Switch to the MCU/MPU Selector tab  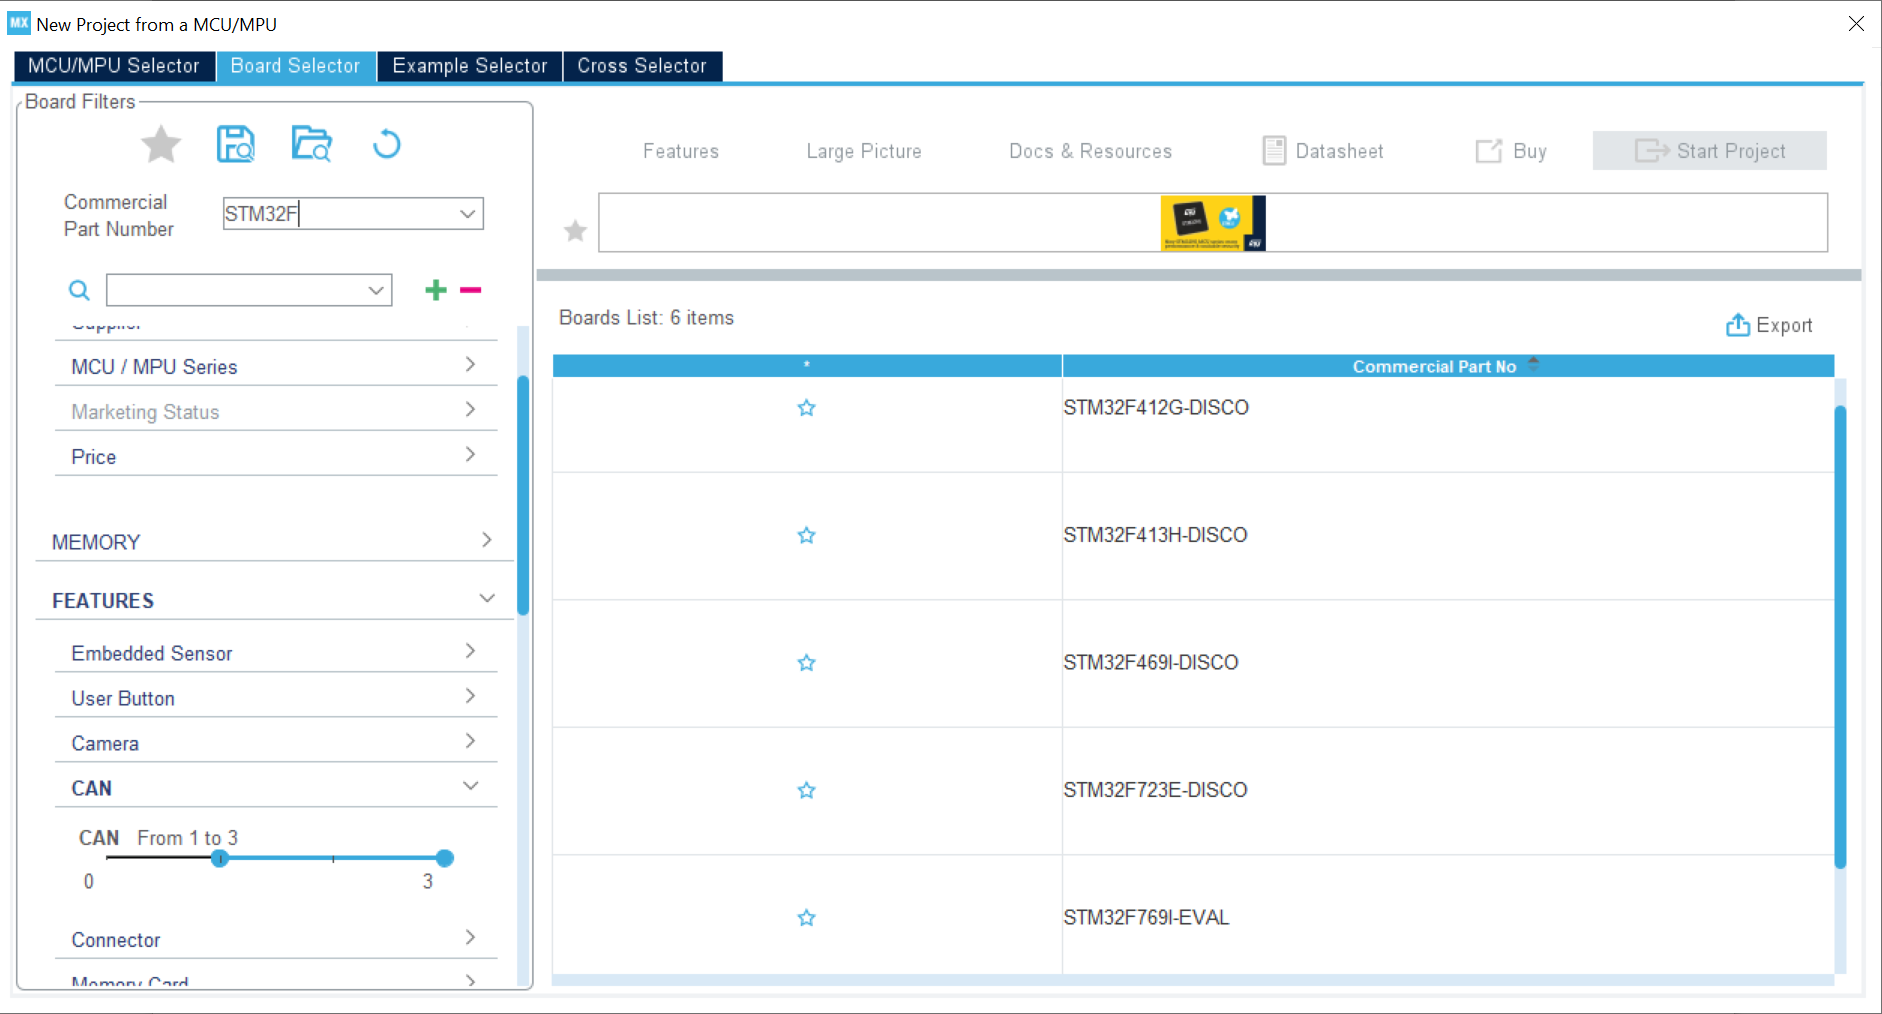tap(114, 66)
